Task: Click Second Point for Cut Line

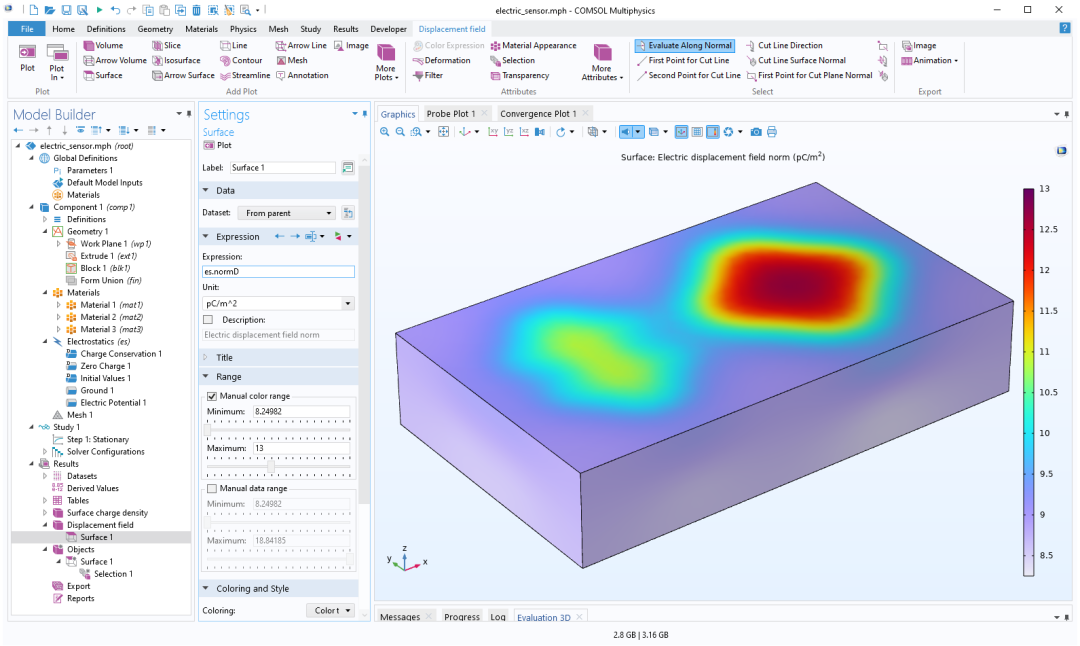Action: point(688,76)
